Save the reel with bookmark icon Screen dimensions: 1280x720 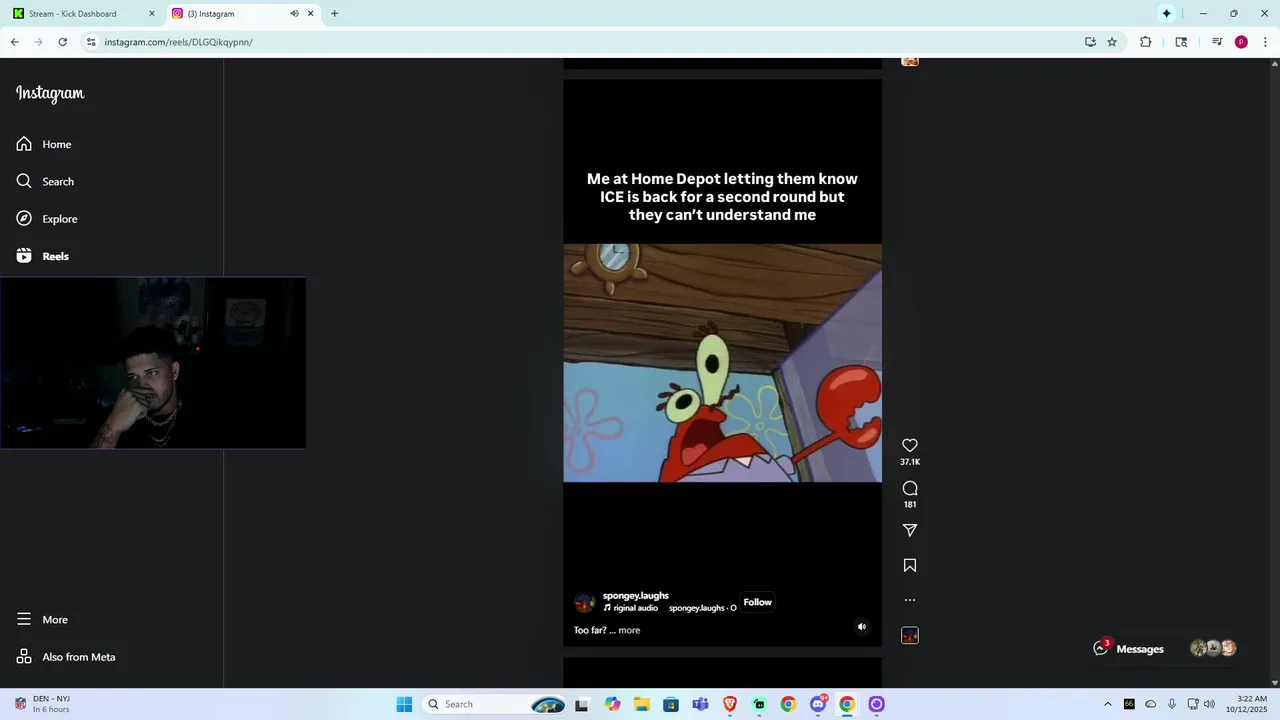(x=910, y=565)
